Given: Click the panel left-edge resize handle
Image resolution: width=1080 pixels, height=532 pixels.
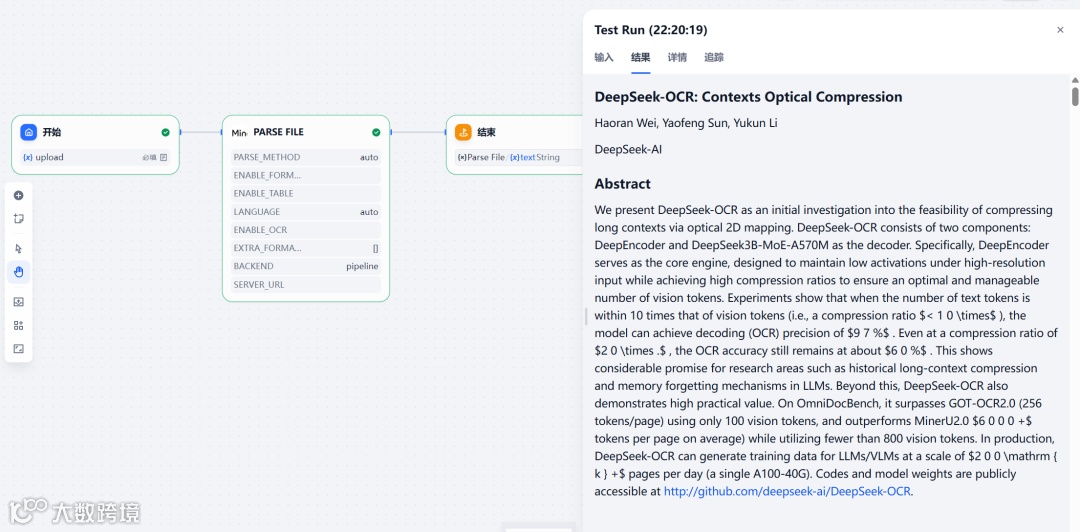Looking at the screenshot, I should click(585, 316).
